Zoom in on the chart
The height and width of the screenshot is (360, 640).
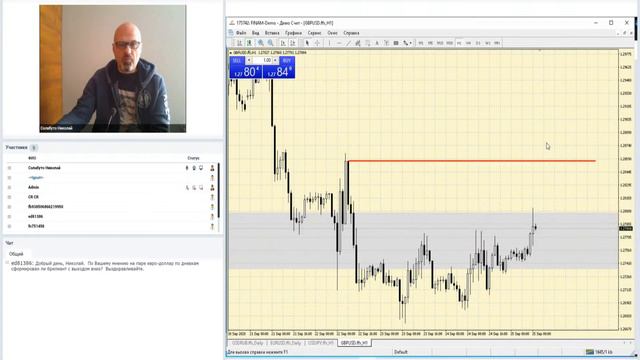(261, 43)
